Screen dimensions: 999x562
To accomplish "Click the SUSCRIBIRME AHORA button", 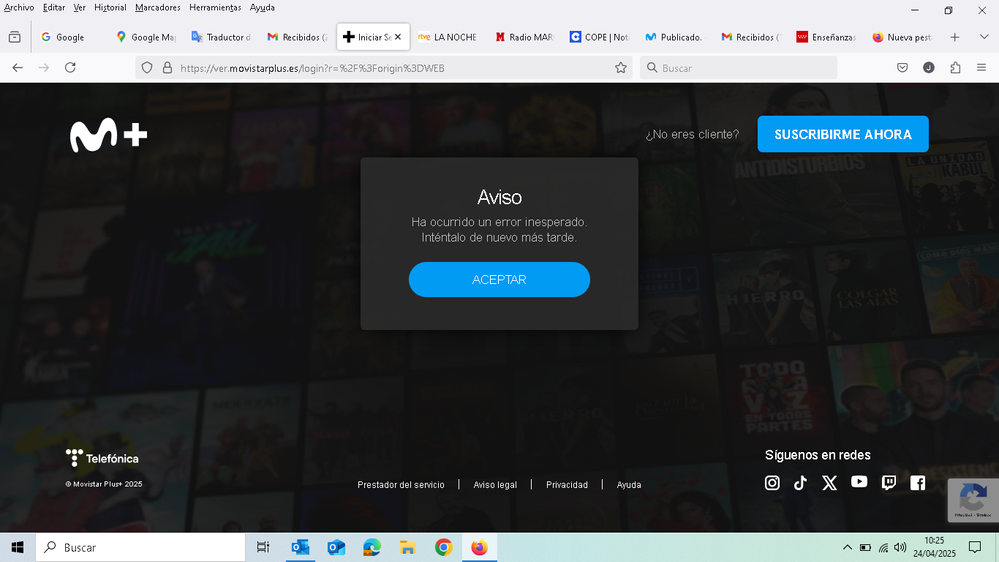I will (842, 134).
